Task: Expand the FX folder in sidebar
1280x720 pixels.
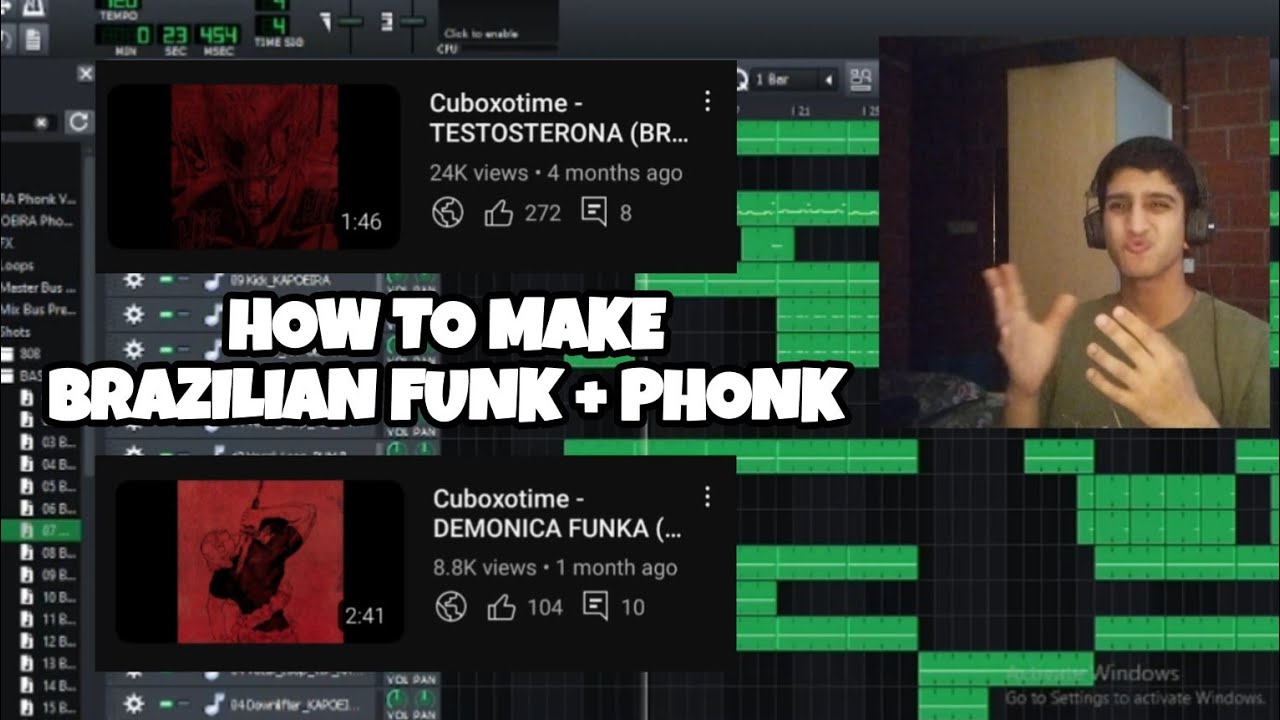Action: 8,244
